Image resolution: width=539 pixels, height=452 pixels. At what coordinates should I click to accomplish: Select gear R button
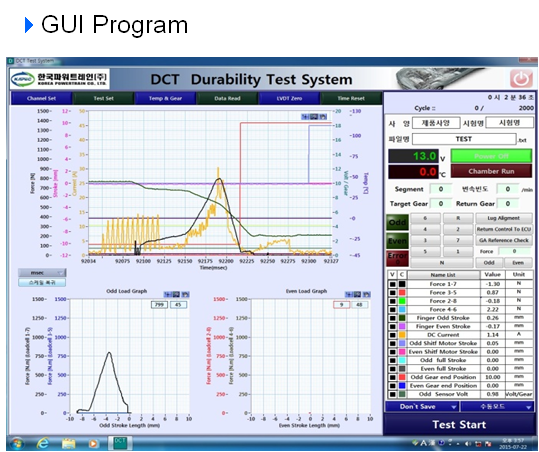tap(458, 218)
